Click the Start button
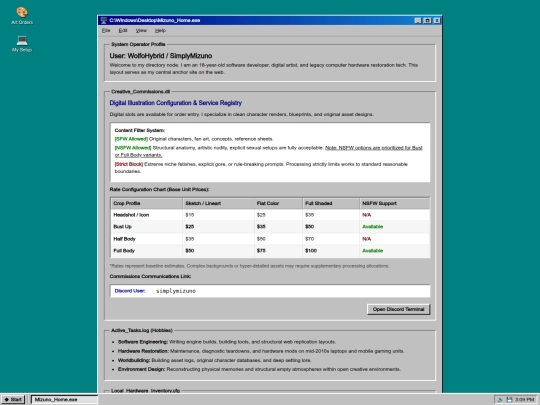Screen dimensions: 540x405 [13, 399]
